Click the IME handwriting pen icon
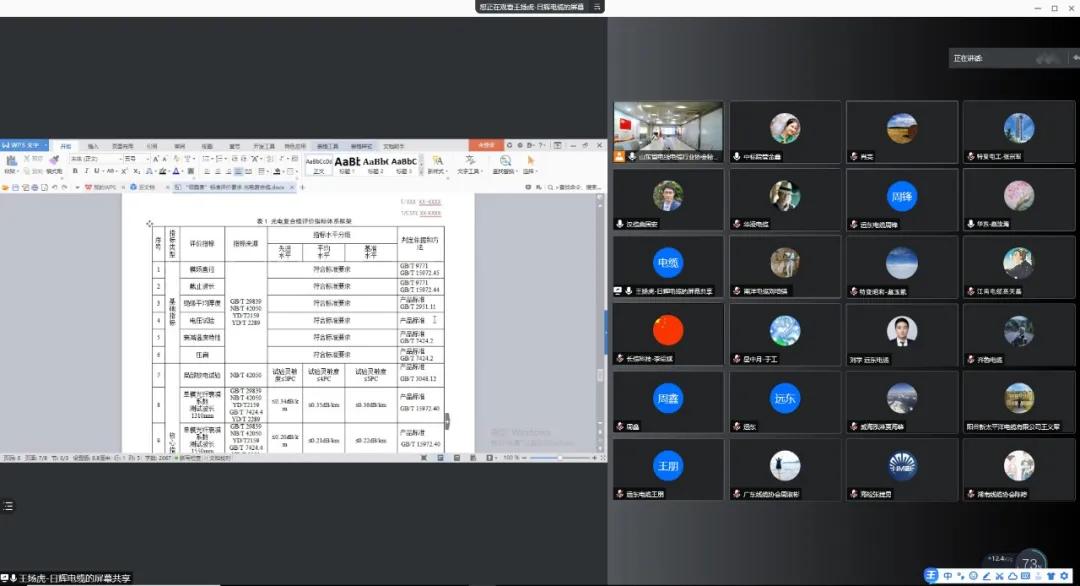 (986, 576)
